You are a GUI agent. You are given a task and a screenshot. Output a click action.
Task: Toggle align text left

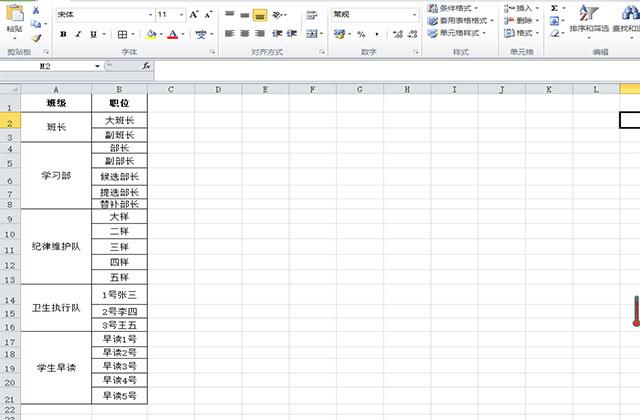coord(230,33)
